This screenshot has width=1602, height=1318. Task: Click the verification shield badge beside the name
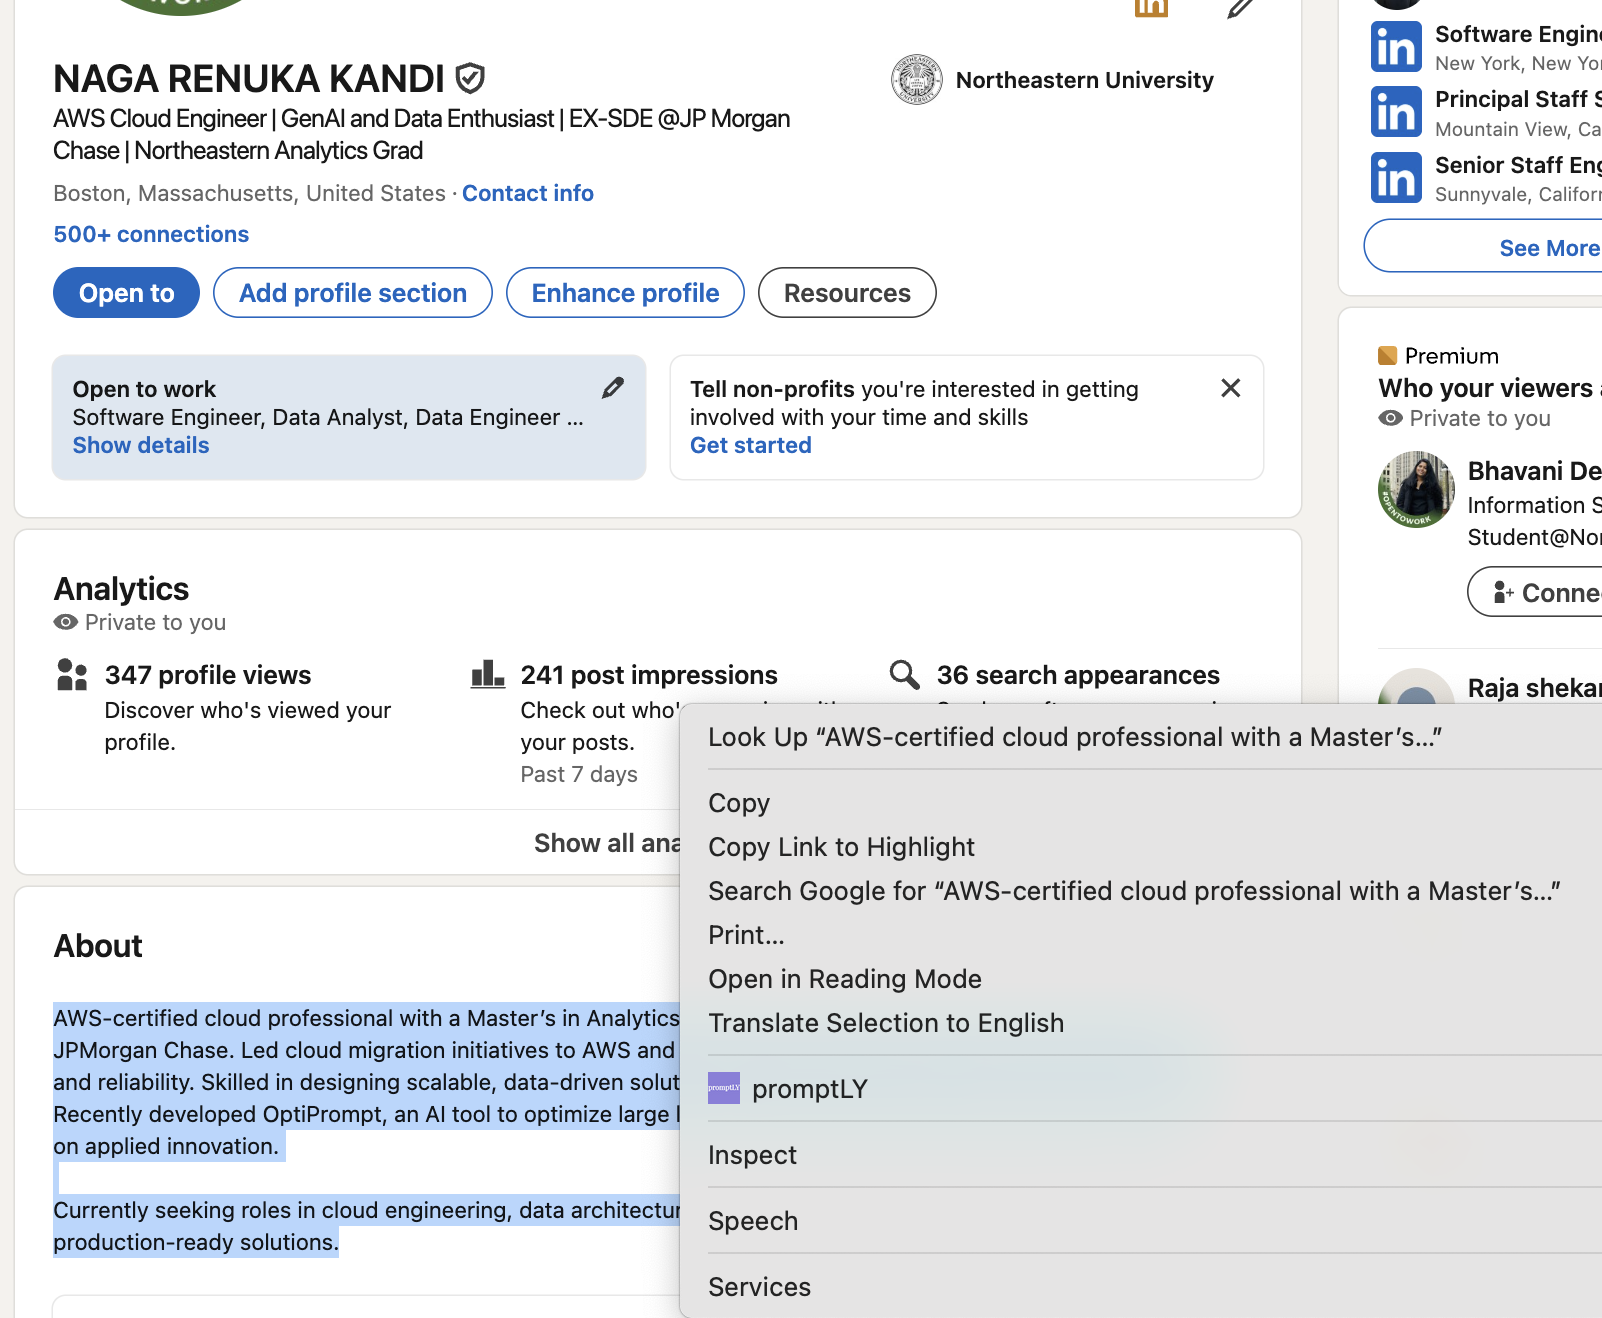tap(470, 78)
